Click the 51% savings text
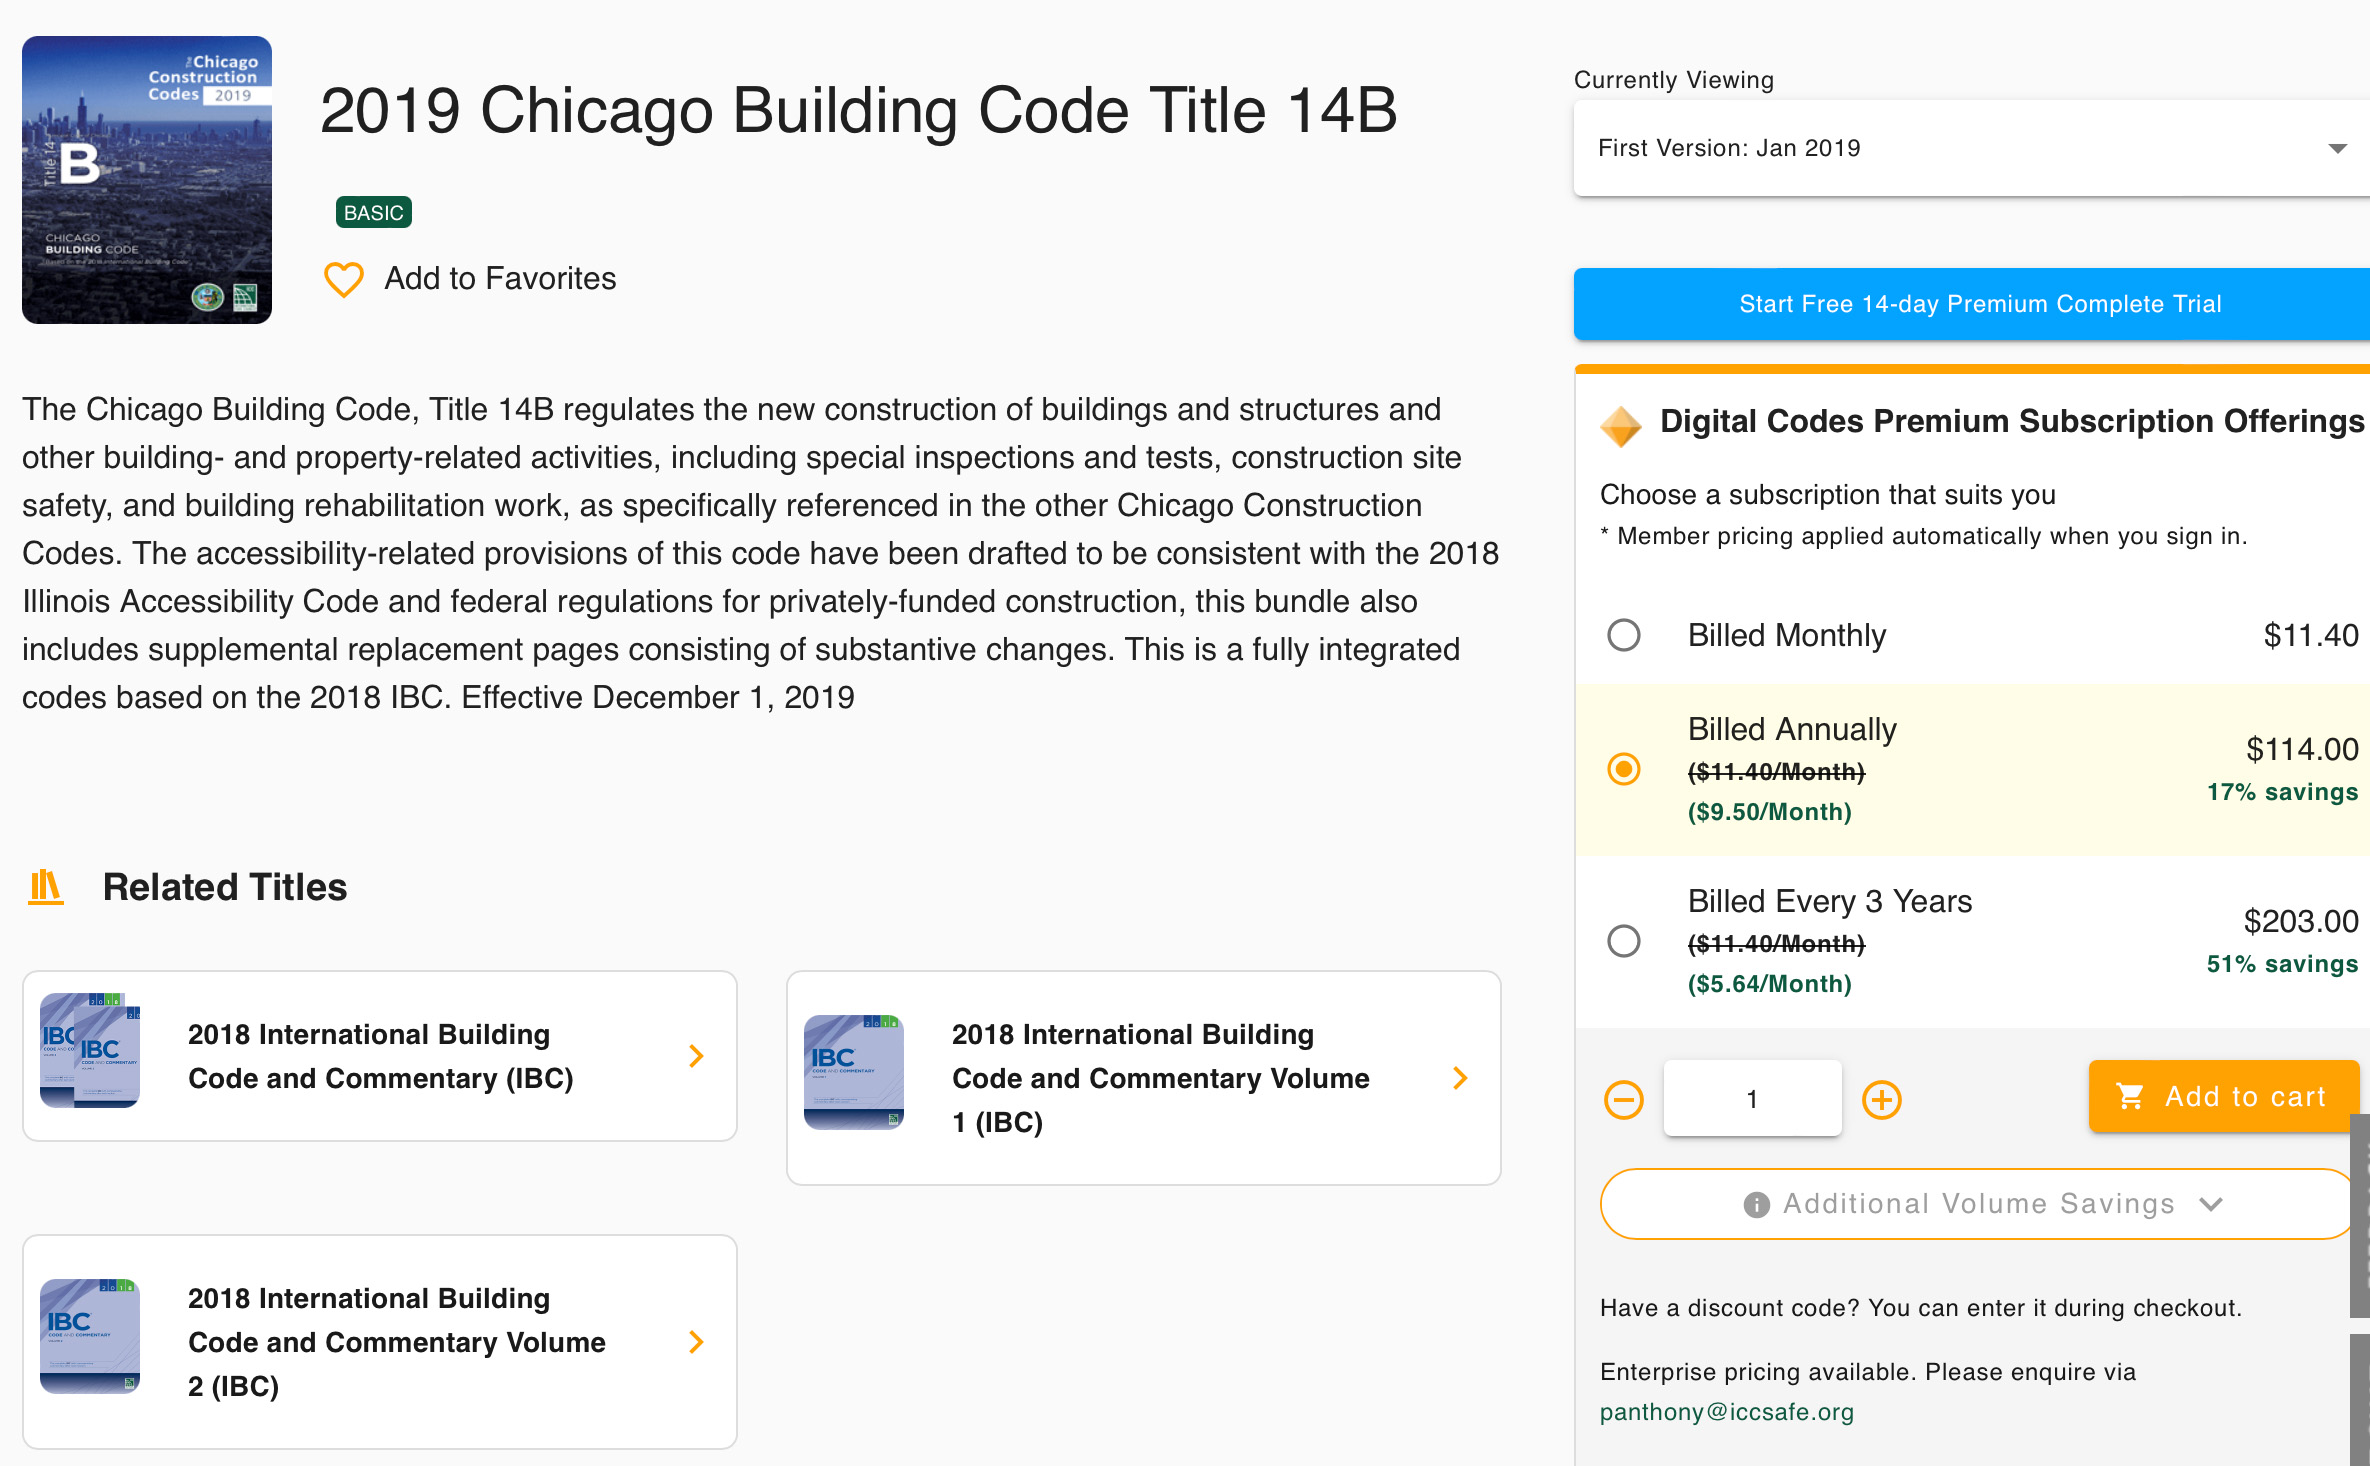This screenshot has width=2370, height=1466. 2283,964
